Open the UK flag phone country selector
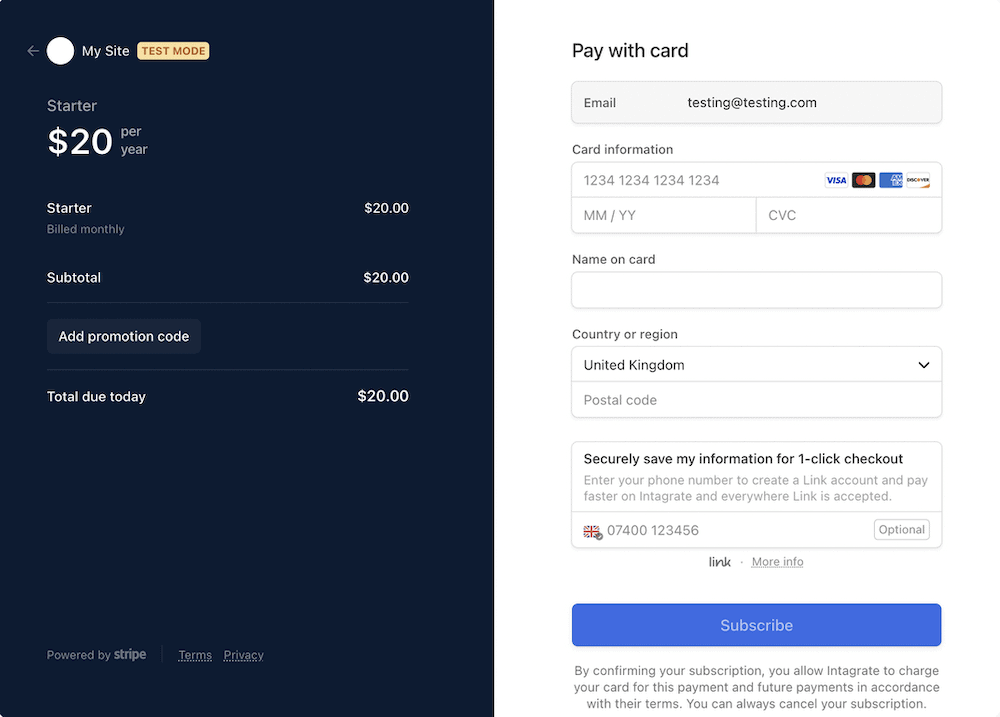The height and width of the screenshot is (717, 1000). click(592, 531)
